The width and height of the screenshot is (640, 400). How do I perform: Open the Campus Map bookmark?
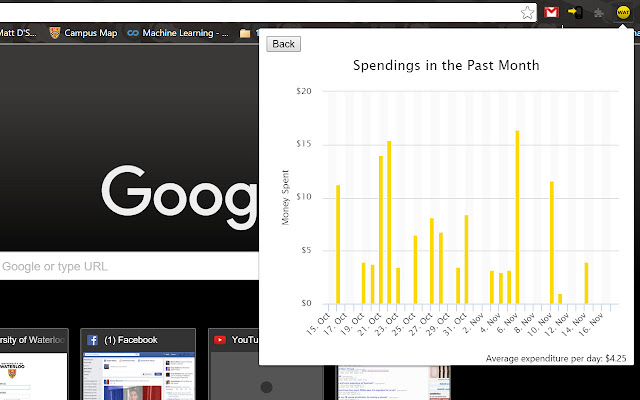[x=83, y=33]
